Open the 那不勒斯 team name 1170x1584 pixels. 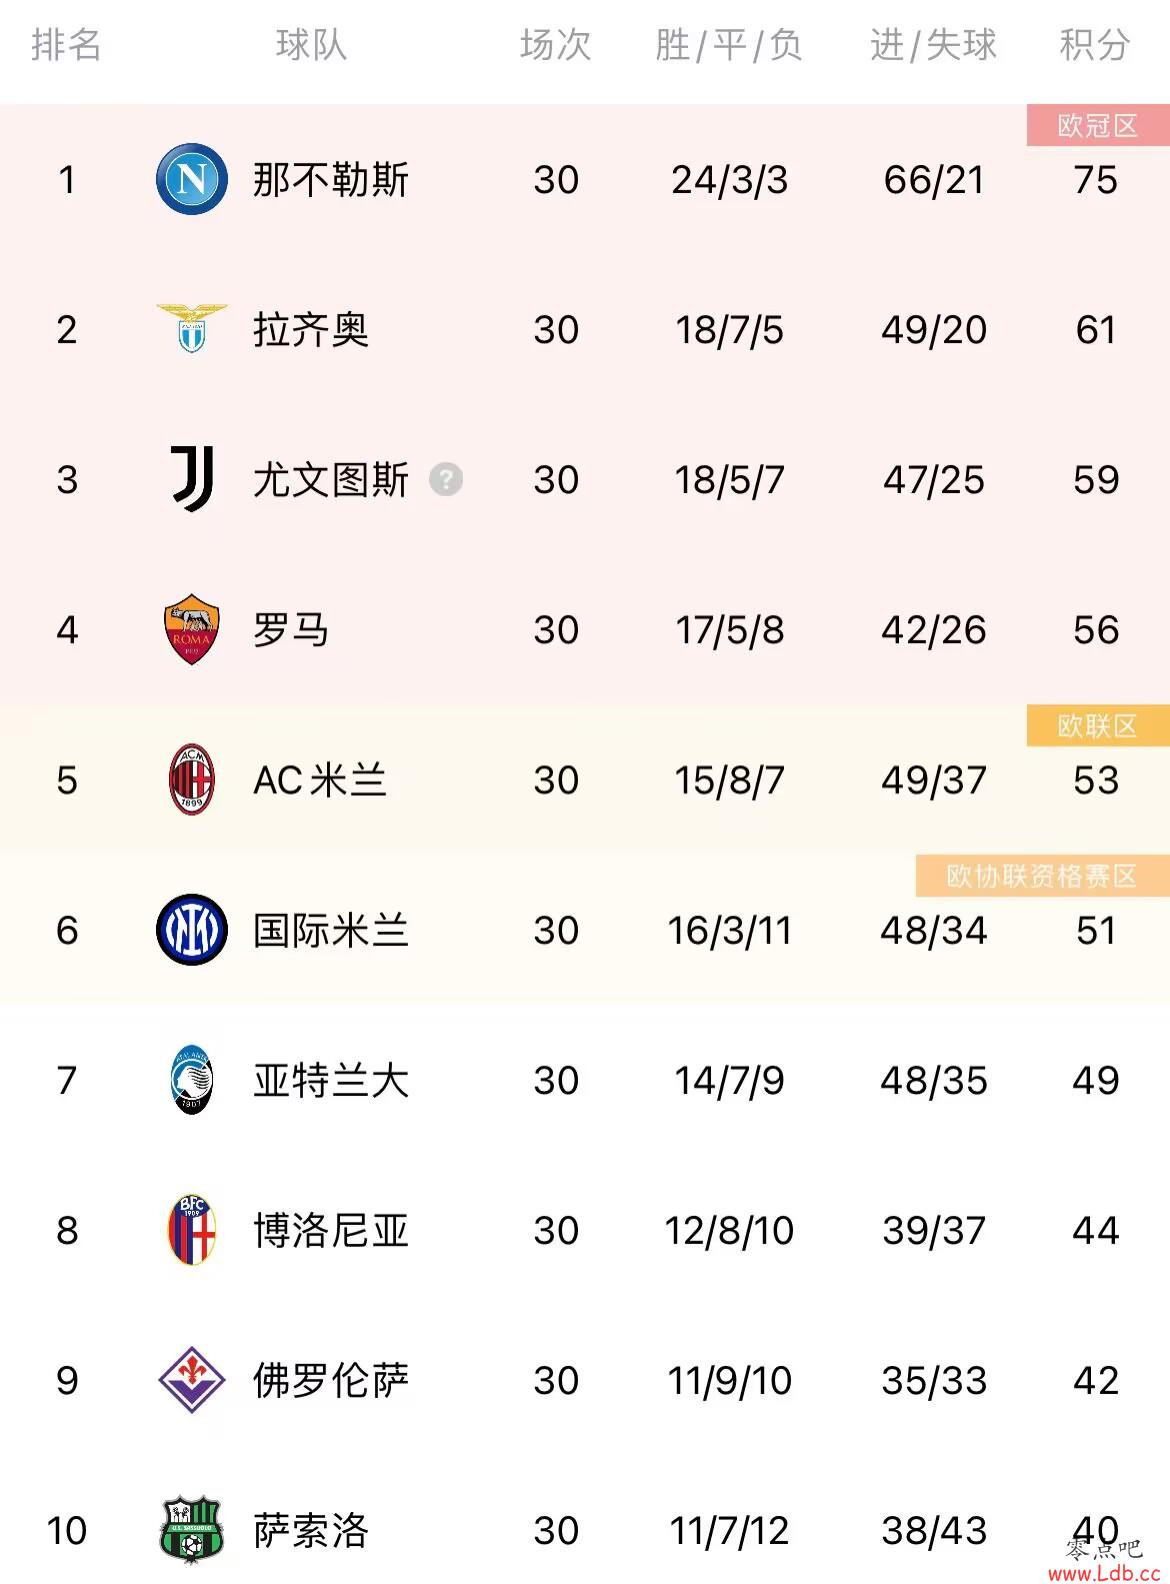331,180
